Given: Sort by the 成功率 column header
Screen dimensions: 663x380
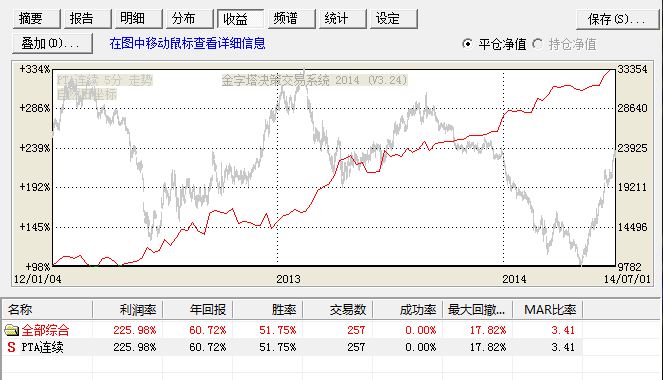Looking at the screenshot, I should (x=408, y=310).
